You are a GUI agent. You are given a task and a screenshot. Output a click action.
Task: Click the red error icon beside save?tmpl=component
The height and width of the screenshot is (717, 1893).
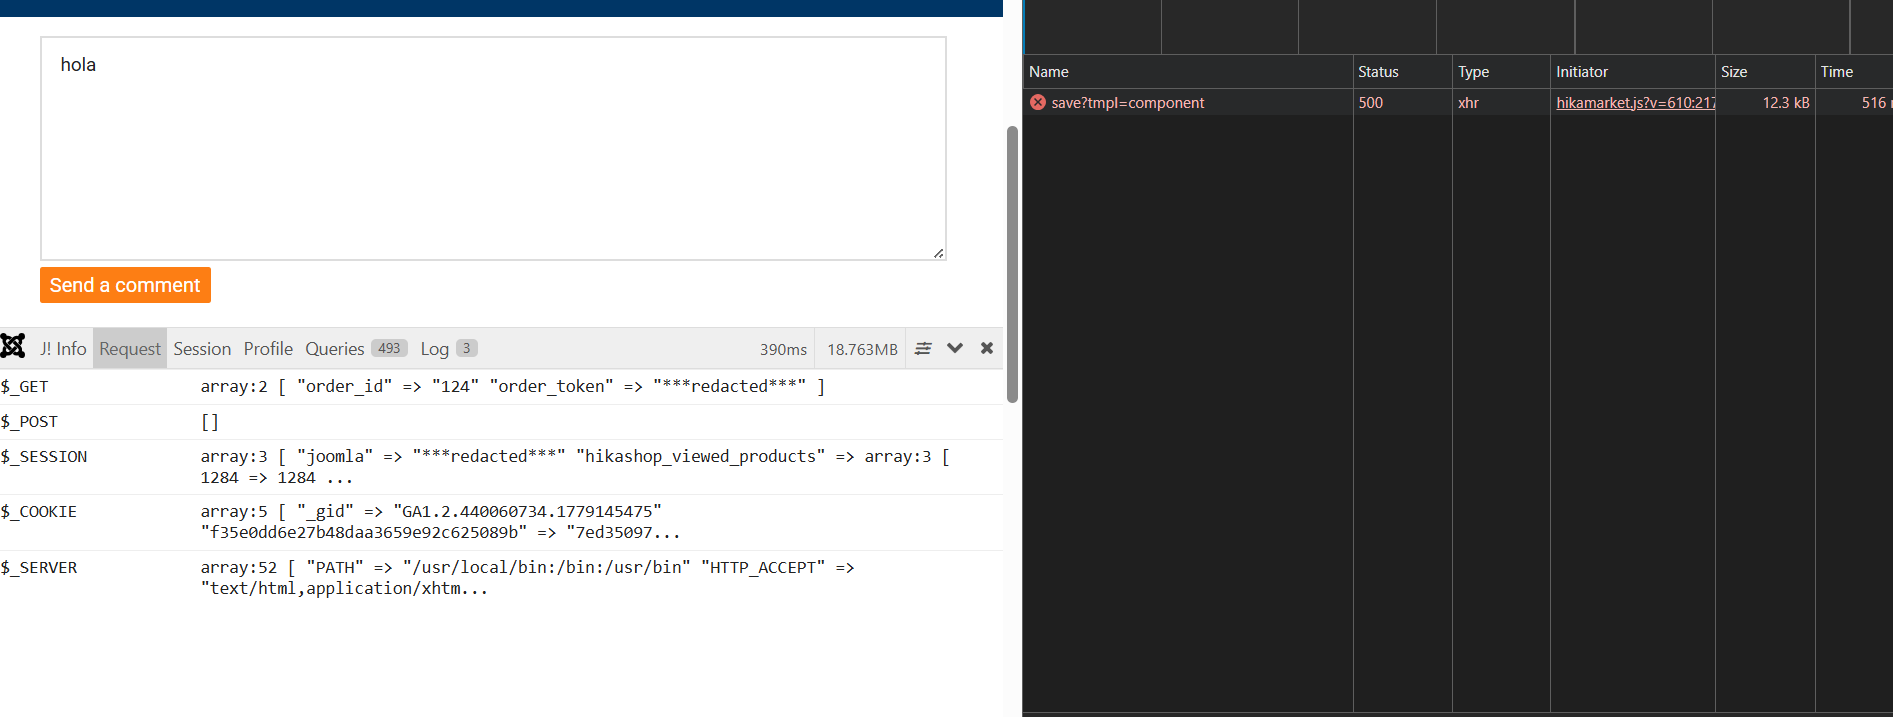pos(1038,102)
